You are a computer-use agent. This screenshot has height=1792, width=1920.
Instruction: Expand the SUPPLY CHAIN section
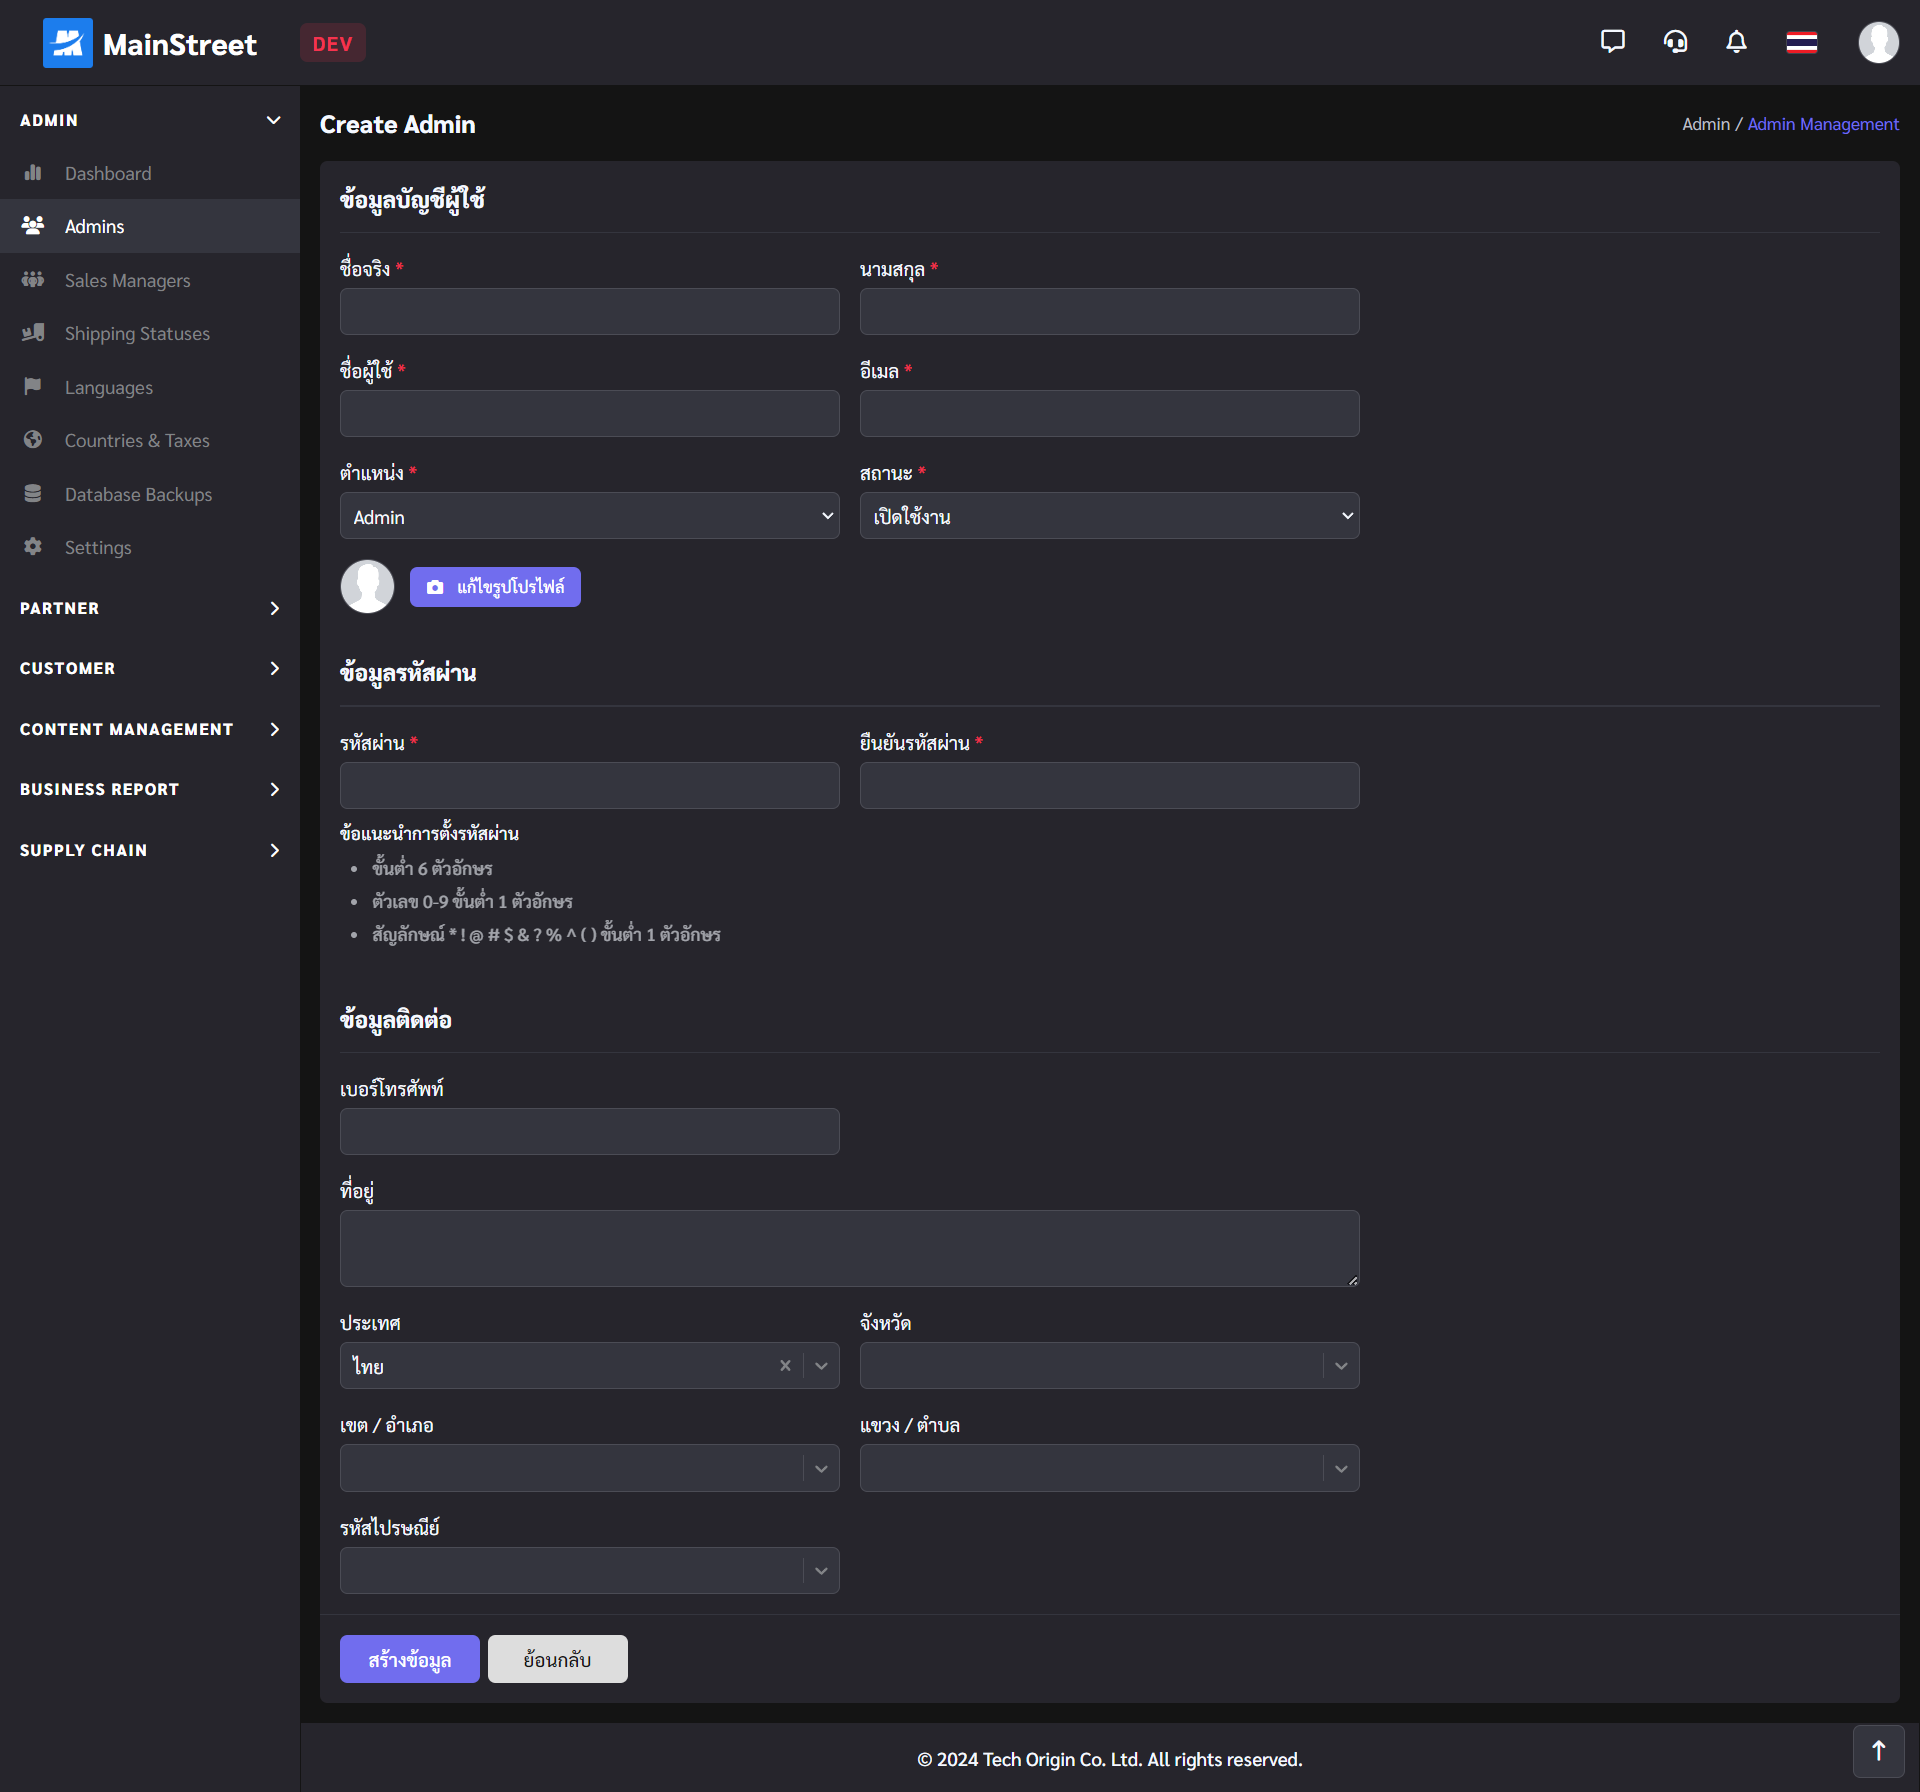coord(150,850)
